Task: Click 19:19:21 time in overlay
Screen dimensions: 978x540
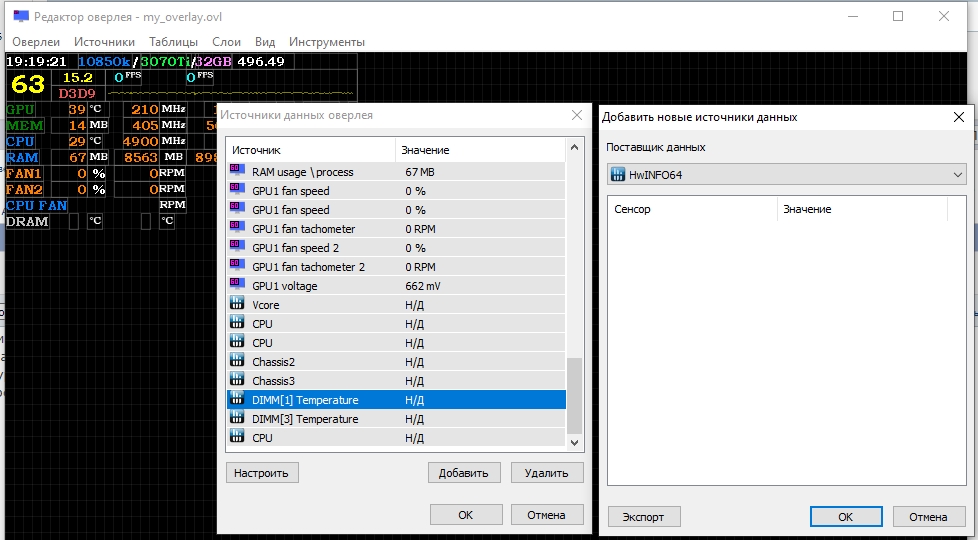Action: coord(36,61)
